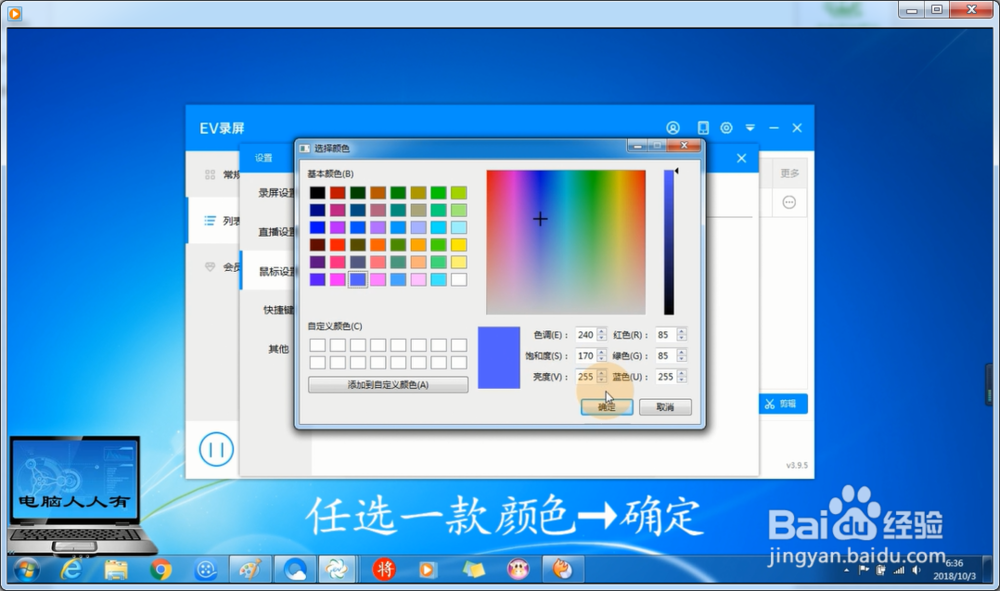Open the pink pig app on taskbar
This screenshot has width=1000, height=591.
pos(518,569)
